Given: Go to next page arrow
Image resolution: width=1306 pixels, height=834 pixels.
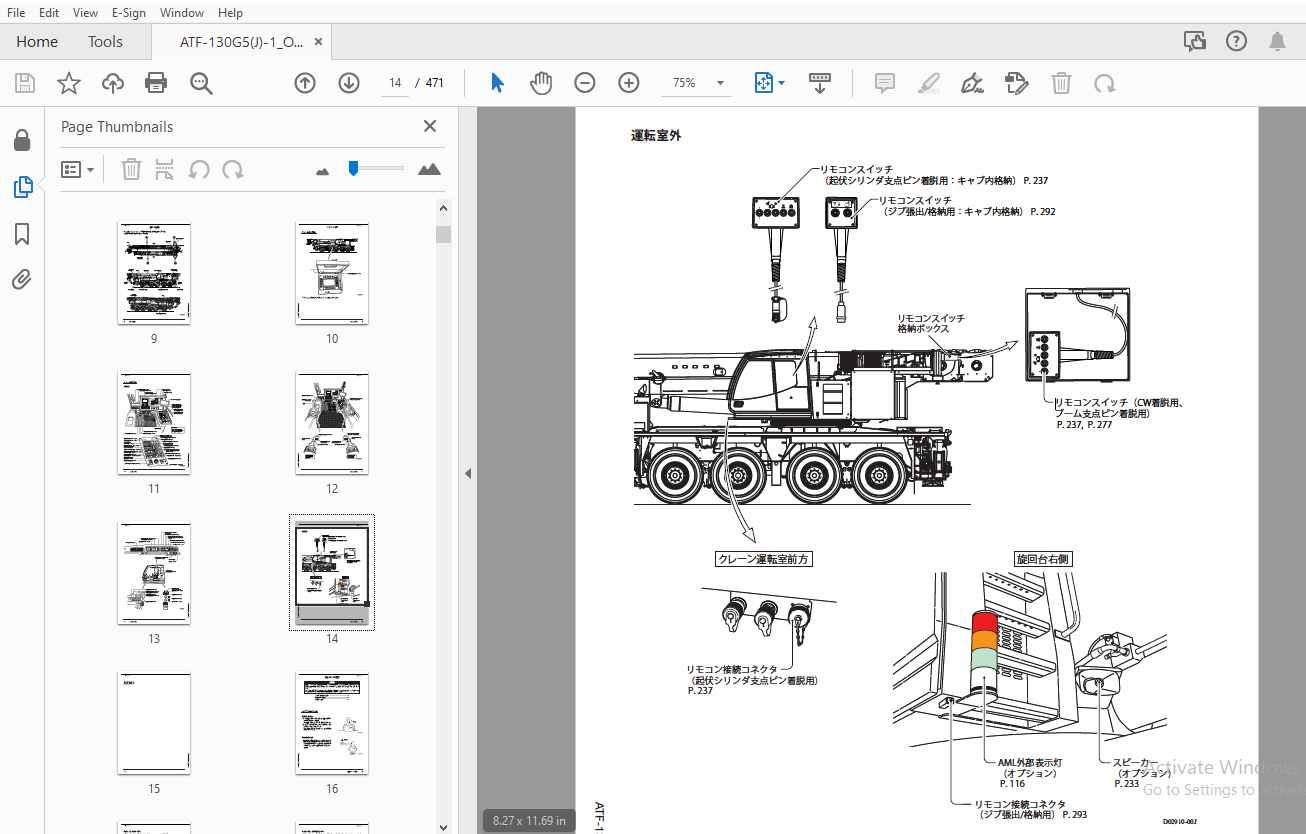Looking at the screenshot, I should 348,83.
